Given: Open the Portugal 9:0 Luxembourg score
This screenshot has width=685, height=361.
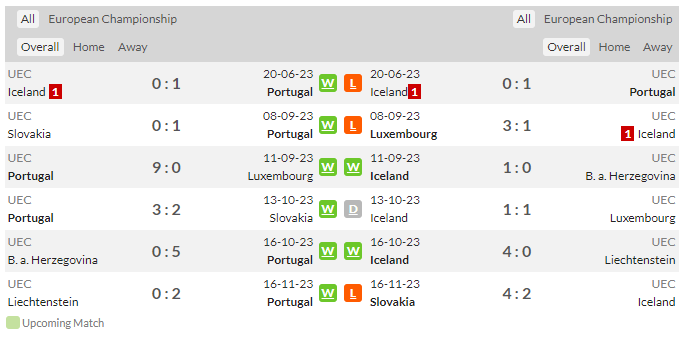Looking at the screenshot, I should (166, 167).
